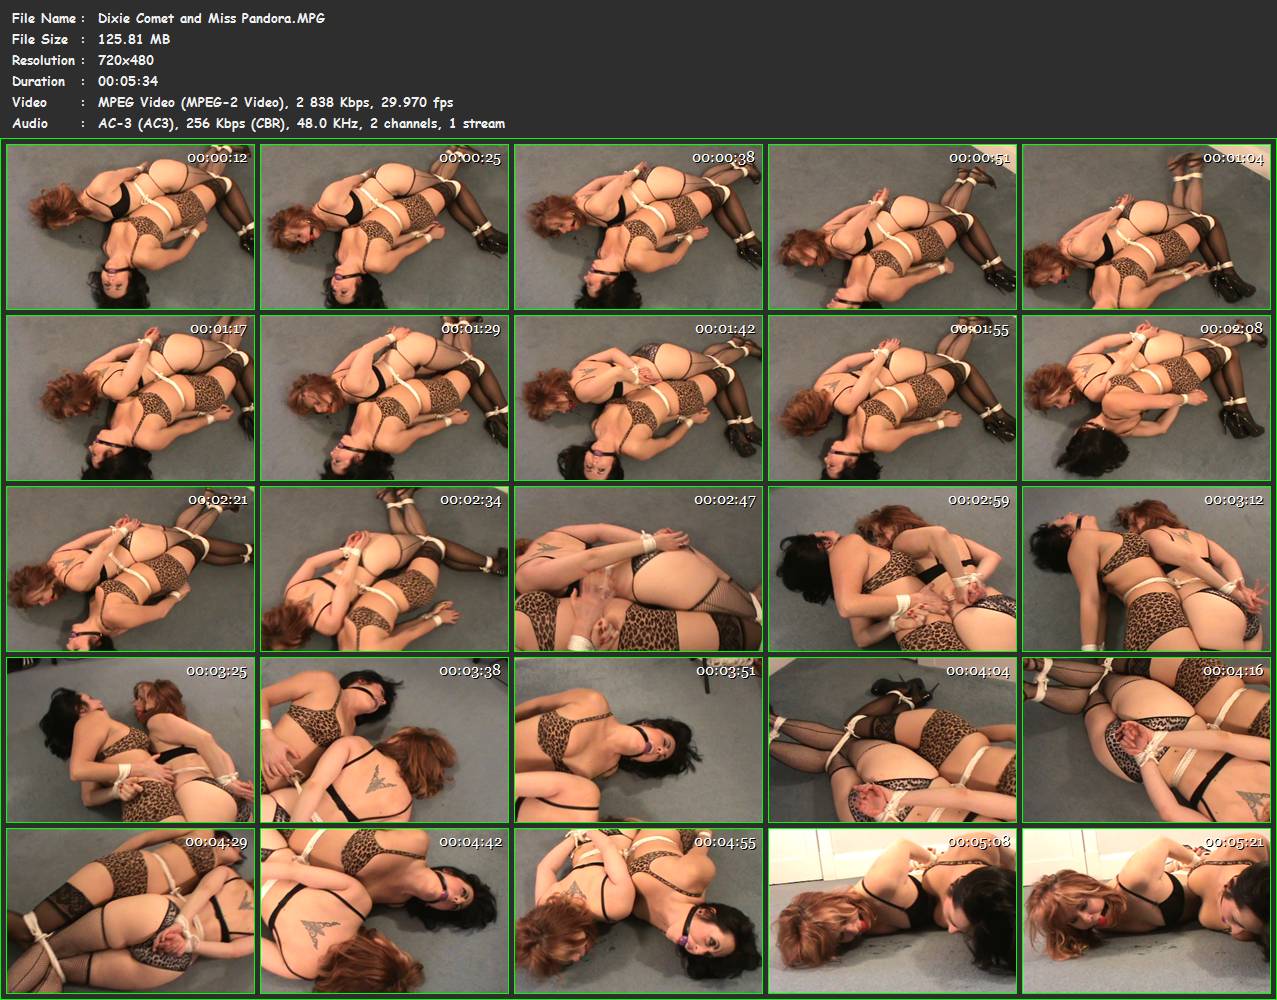Image resolution: width=1277 pixels, height=1000 pixels.
Task: Select the thumbnail at 00:01:04
Action: pyautogui.click(x=1146, y=227)
